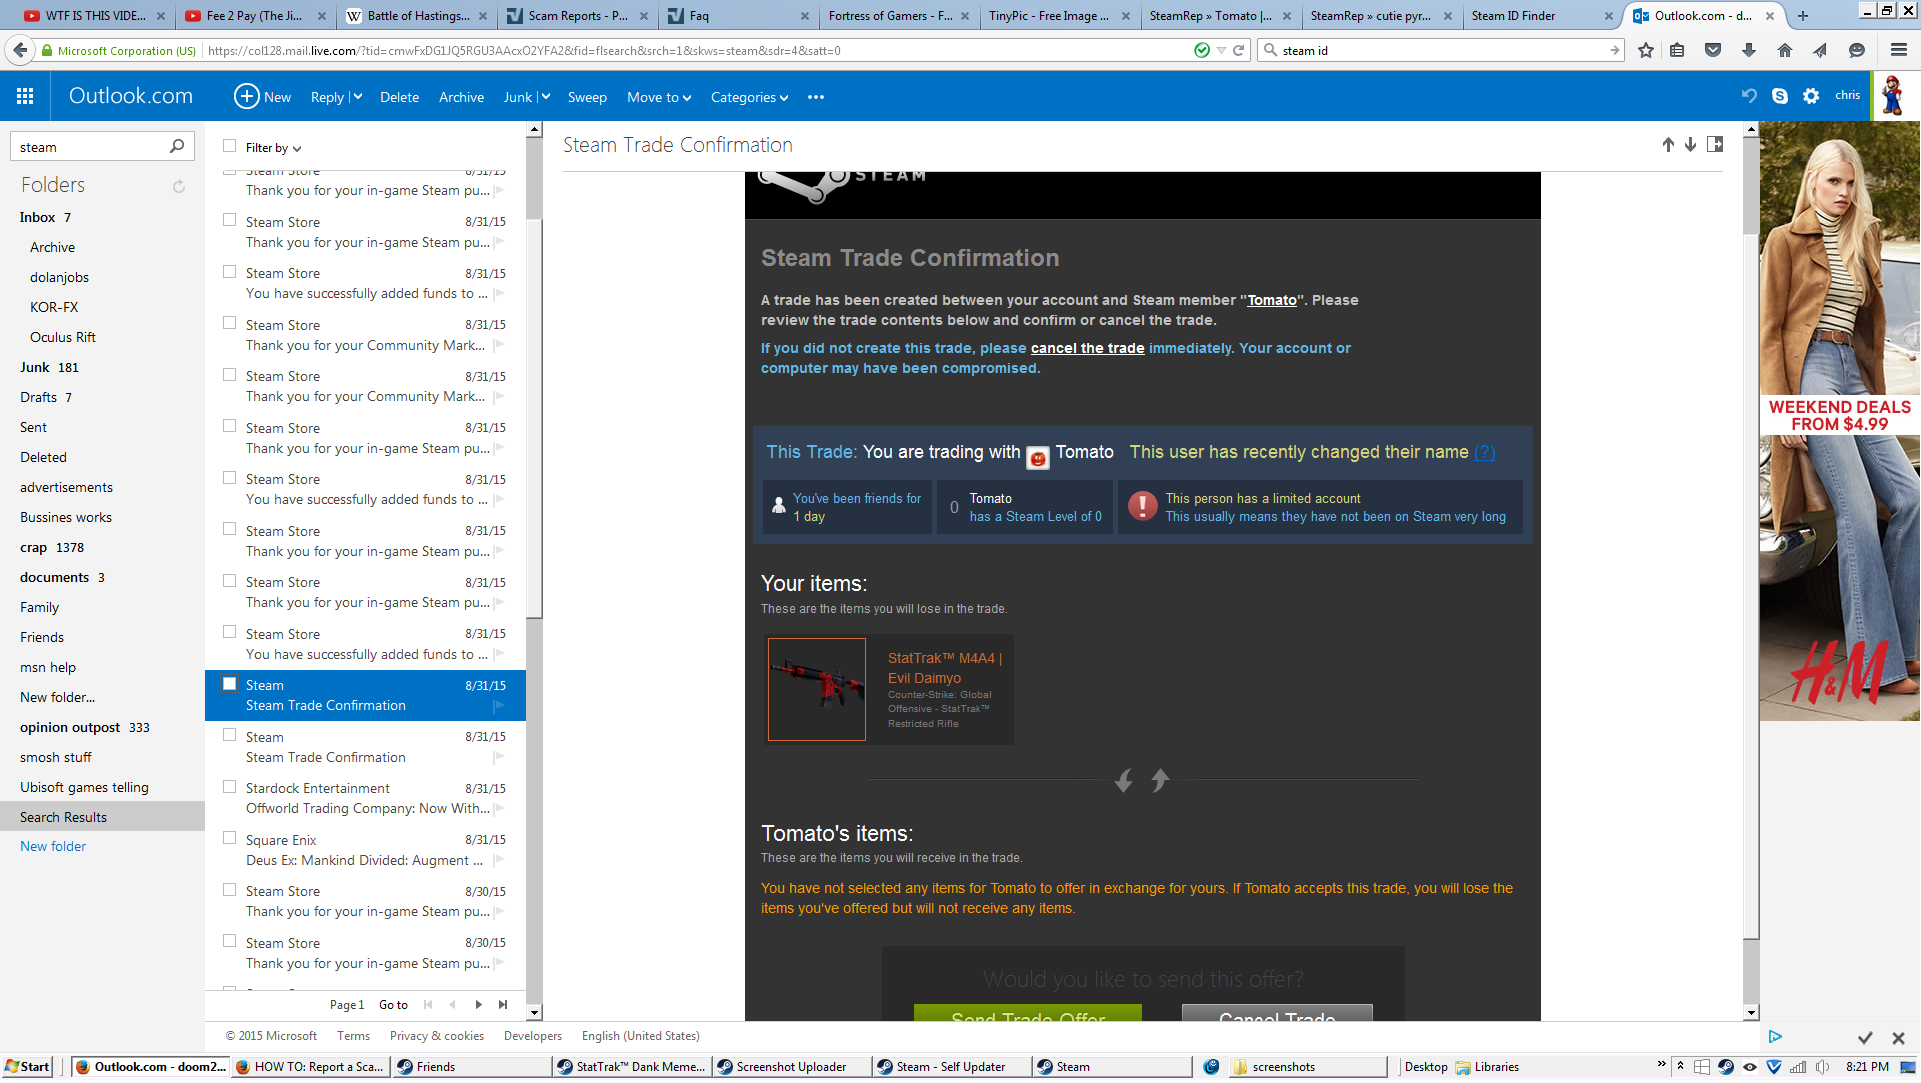Switch to the Steam ID Finder browser tab

click(1512, 15)
